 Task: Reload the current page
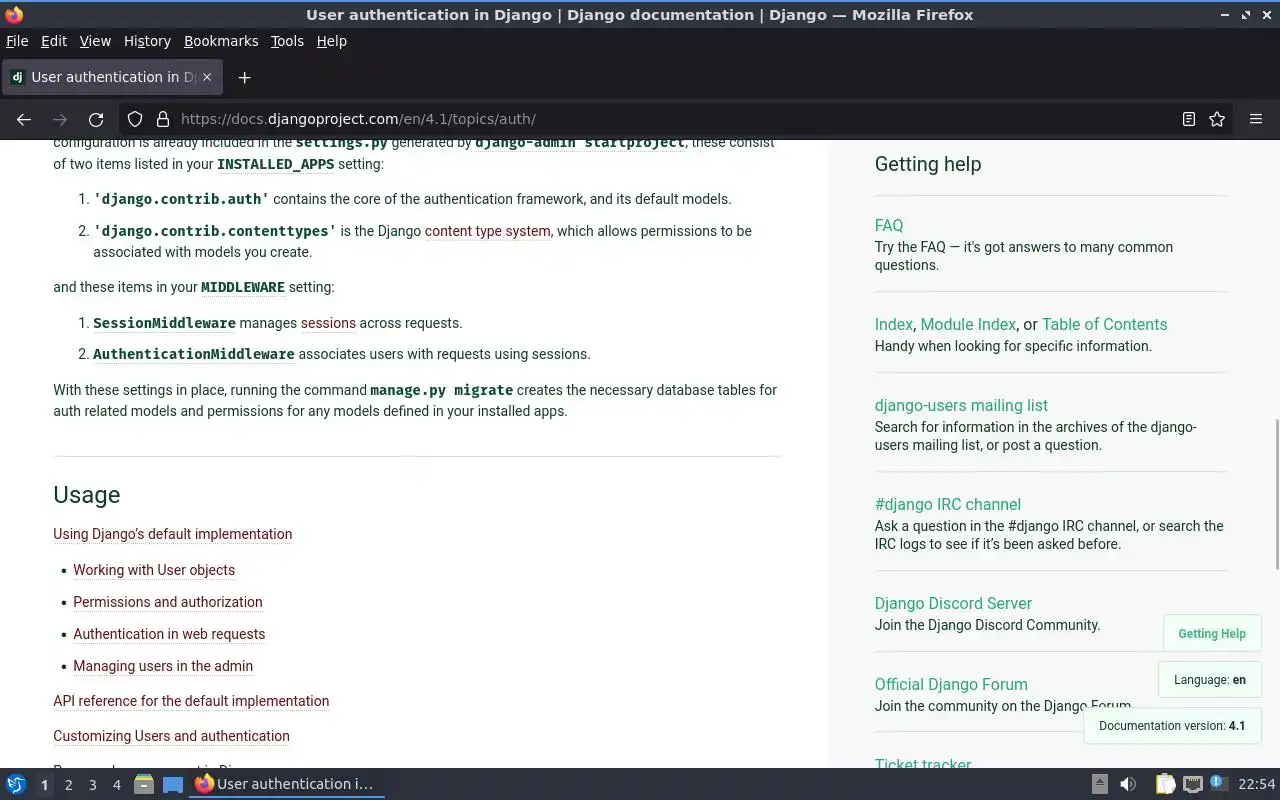click(96, 119)
